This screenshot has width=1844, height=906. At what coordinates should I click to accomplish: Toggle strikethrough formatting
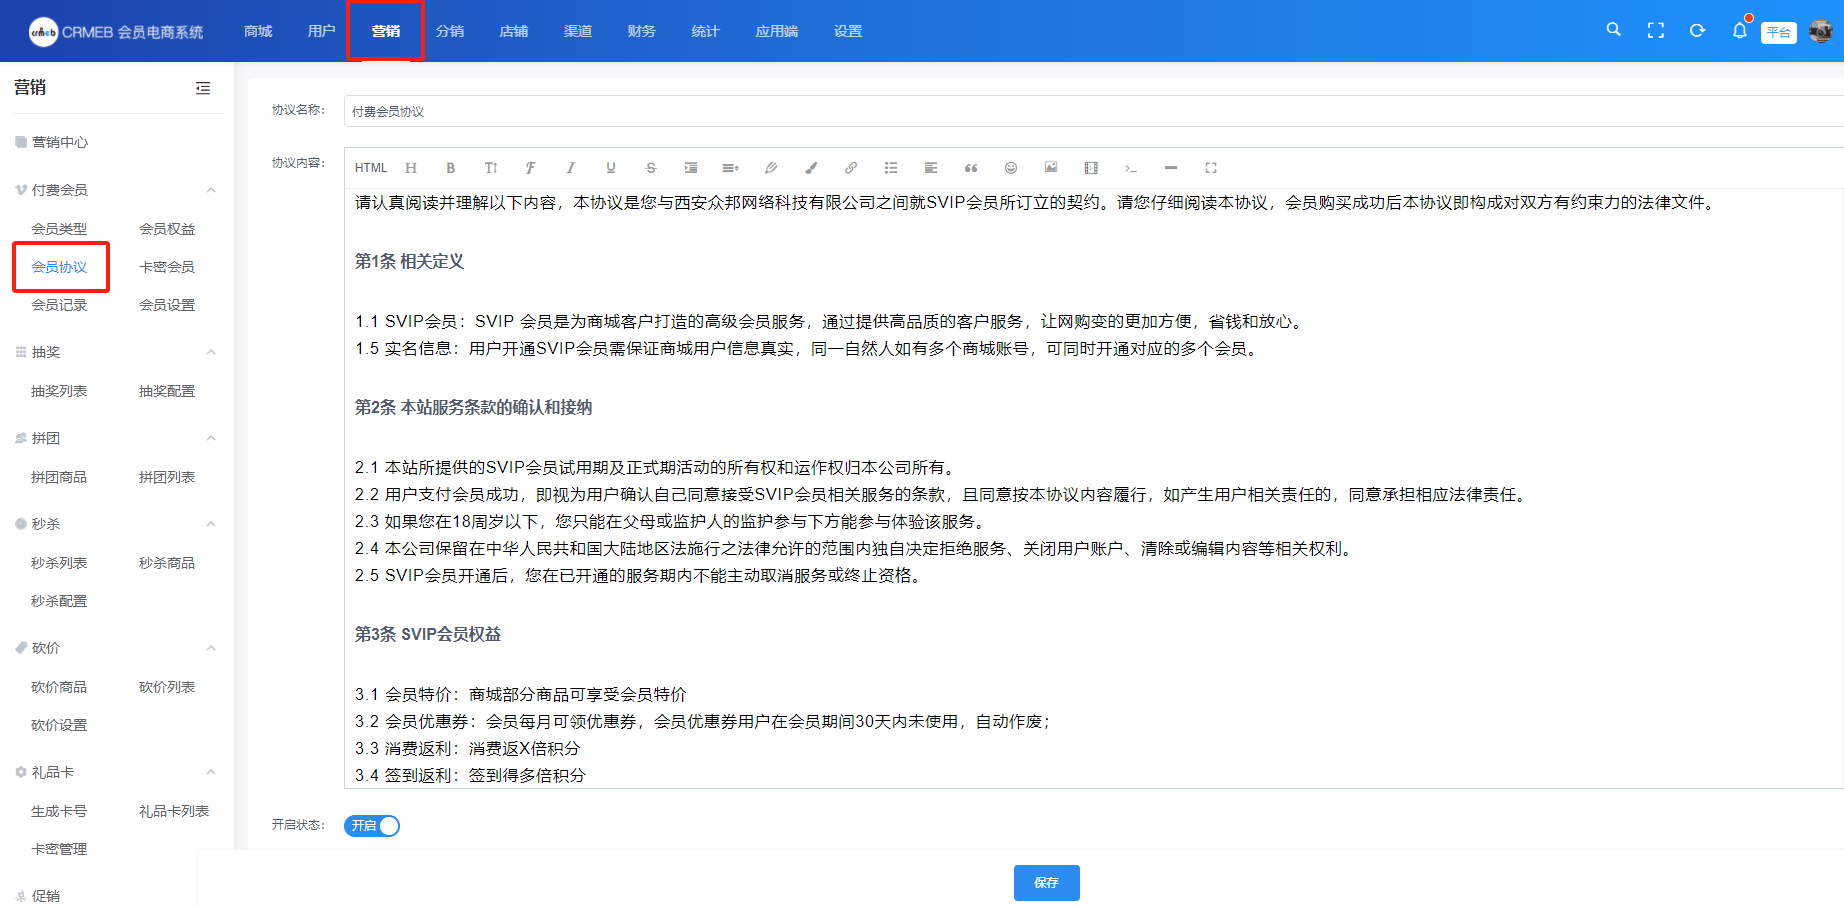(651, 168)
